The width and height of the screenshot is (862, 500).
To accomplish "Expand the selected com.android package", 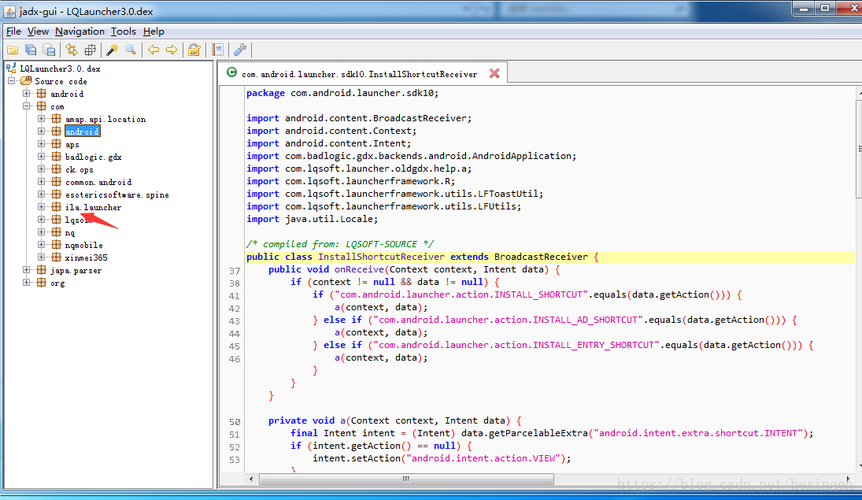I will click(x=41, y=131).
